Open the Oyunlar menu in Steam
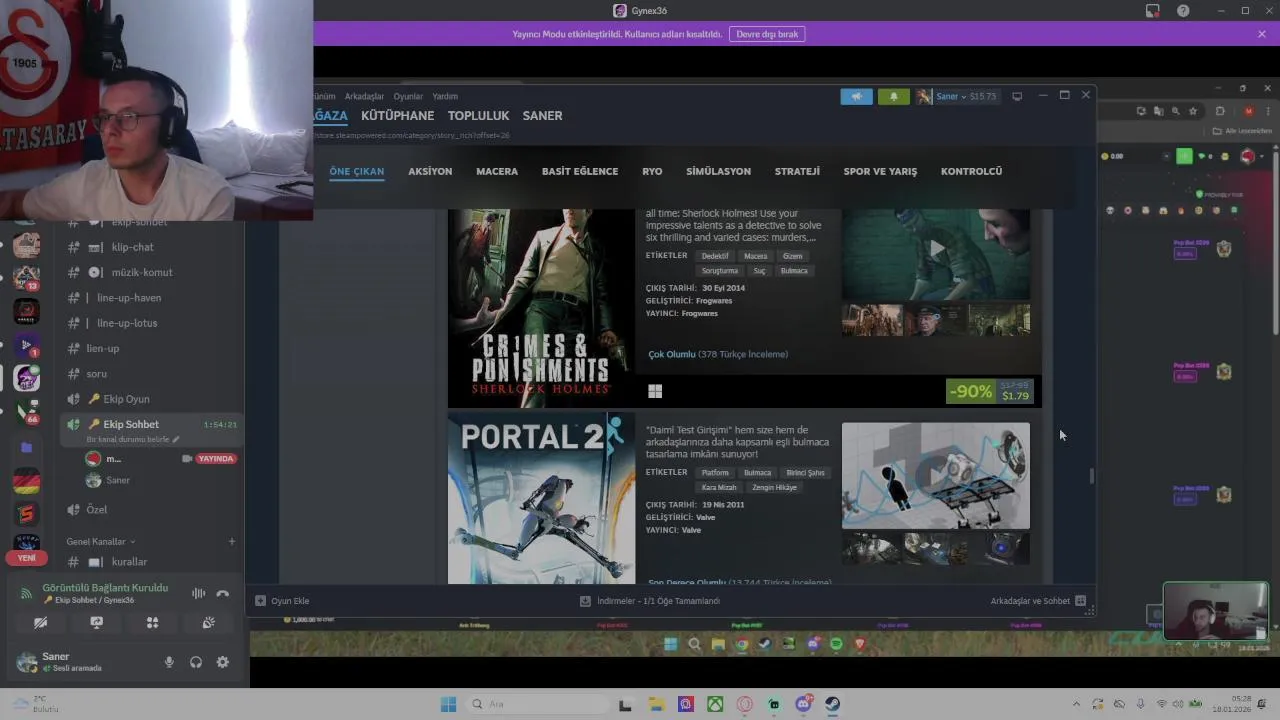Screen dimensions: 1280x720 pyautogui.click(x=408, y=96)
